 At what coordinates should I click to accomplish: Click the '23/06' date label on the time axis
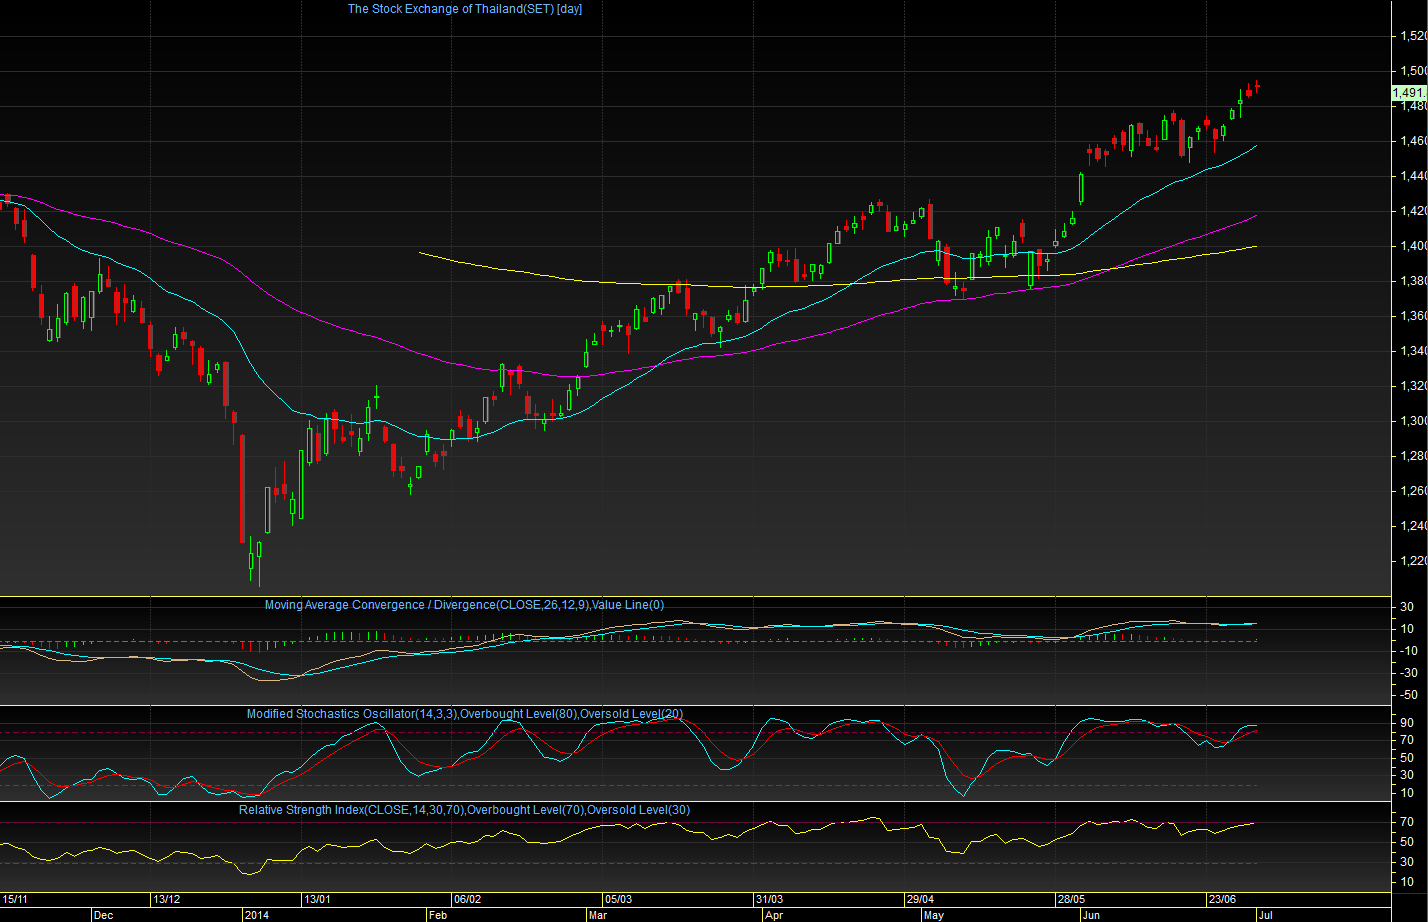[1222, 898]
